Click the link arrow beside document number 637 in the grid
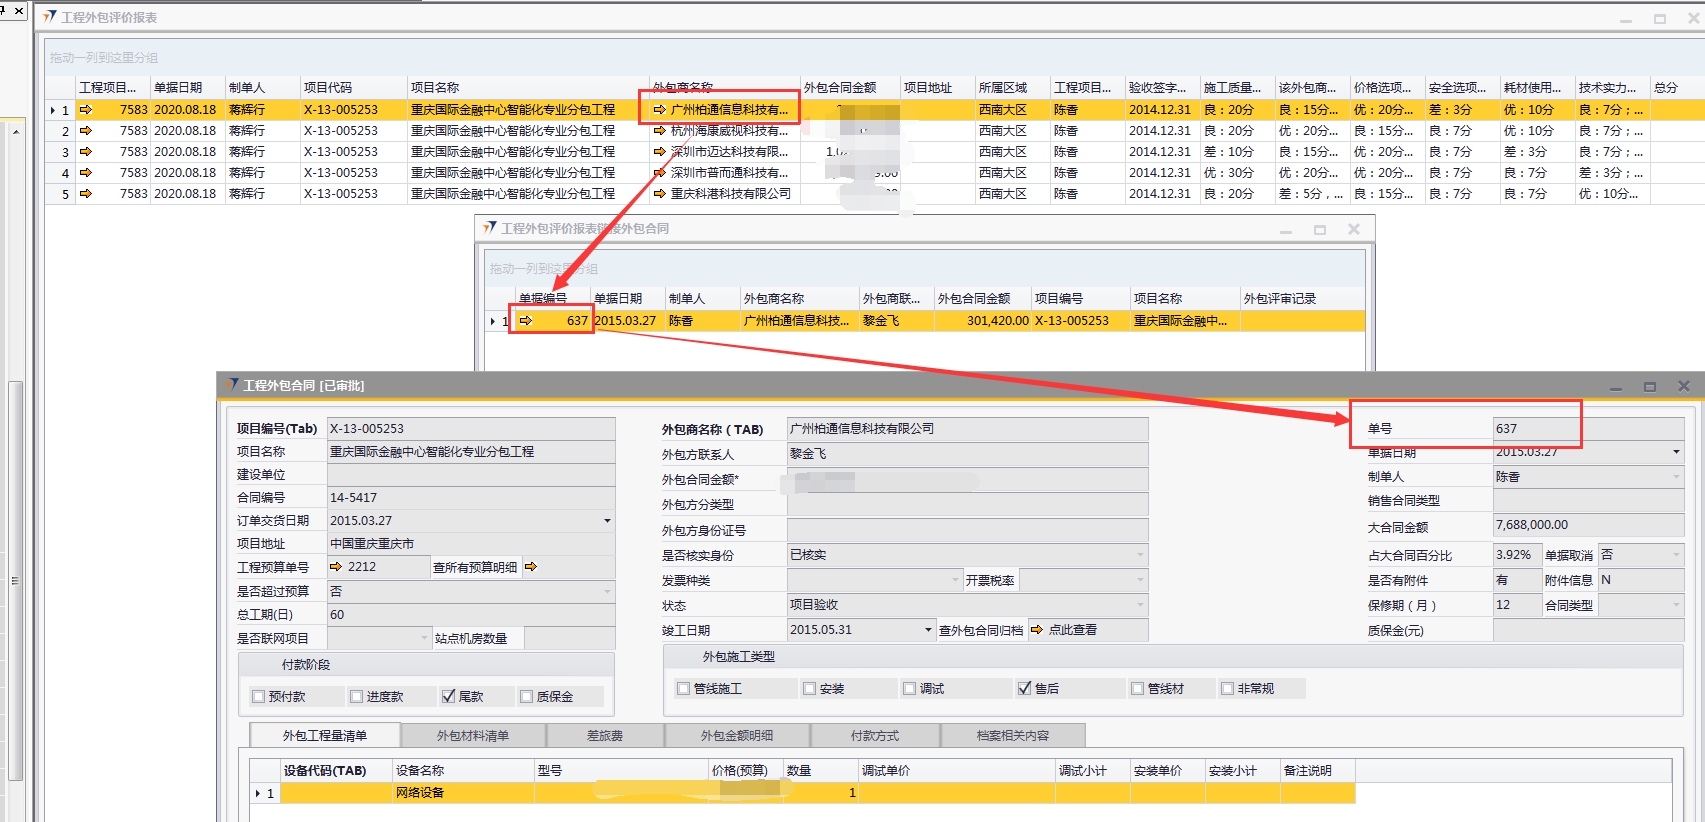The height and width of the screenshot is (822, 1705). click(x=526, y=321)
